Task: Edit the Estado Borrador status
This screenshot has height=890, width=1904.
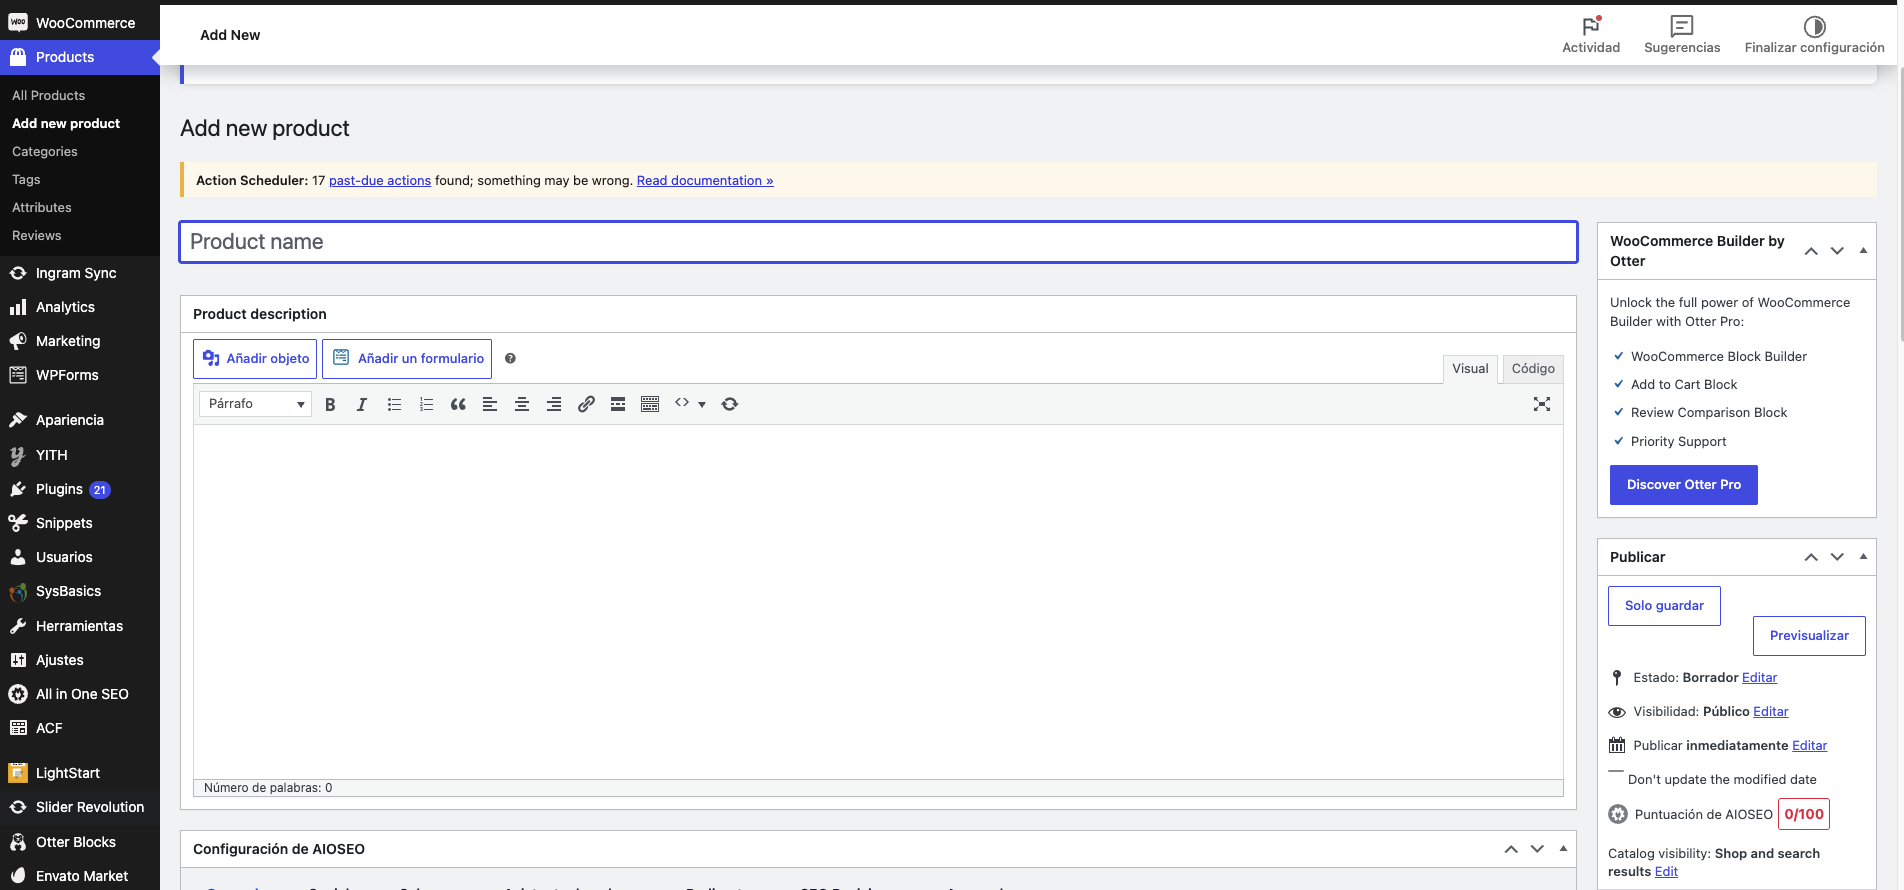Action: click(1759, 678)
